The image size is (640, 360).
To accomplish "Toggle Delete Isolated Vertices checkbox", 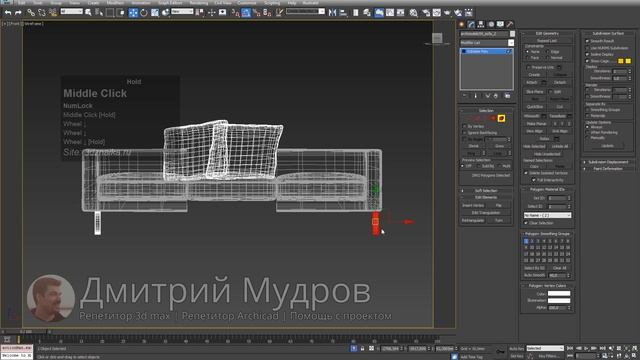I will tap(526, 173).
